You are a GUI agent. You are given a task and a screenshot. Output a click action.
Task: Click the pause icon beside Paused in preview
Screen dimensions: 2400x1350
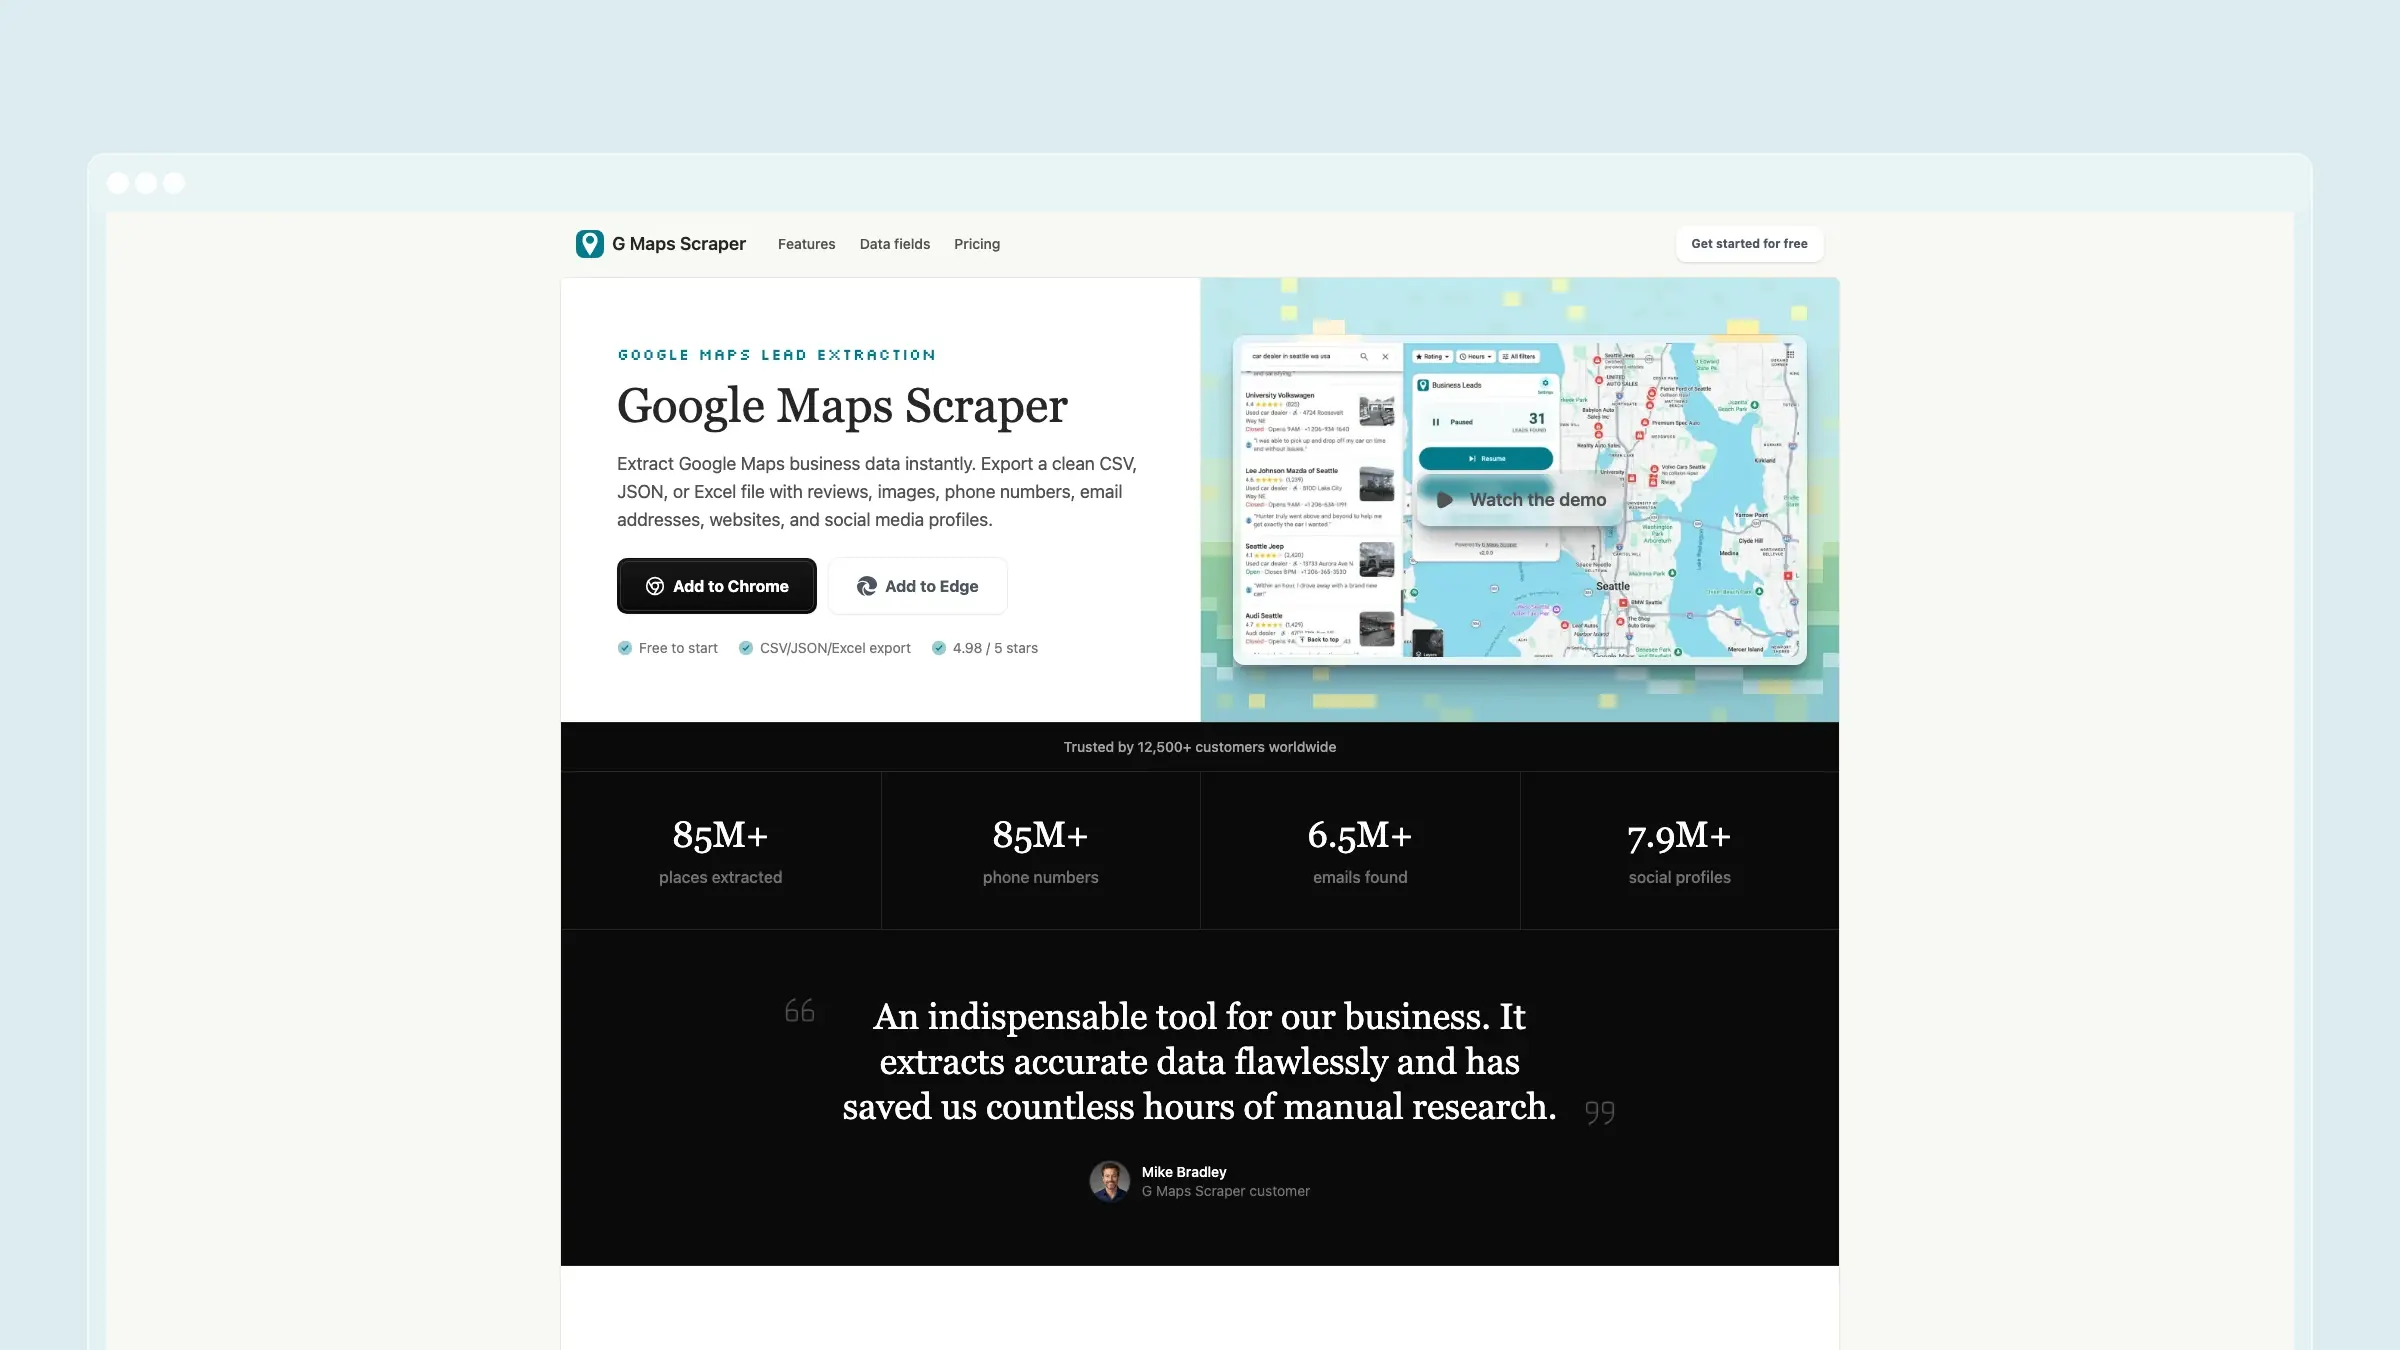[x=1435, y=422]
